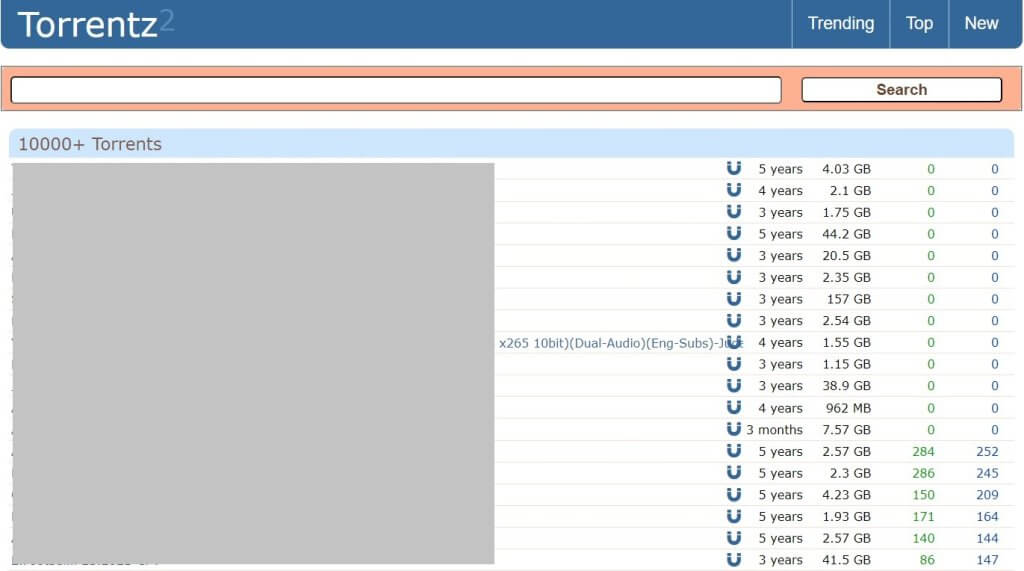Viewport: 1024px width, 571px height.
Task: Open the magnet link in the 2.54 GB row
Action: [734, 320]
